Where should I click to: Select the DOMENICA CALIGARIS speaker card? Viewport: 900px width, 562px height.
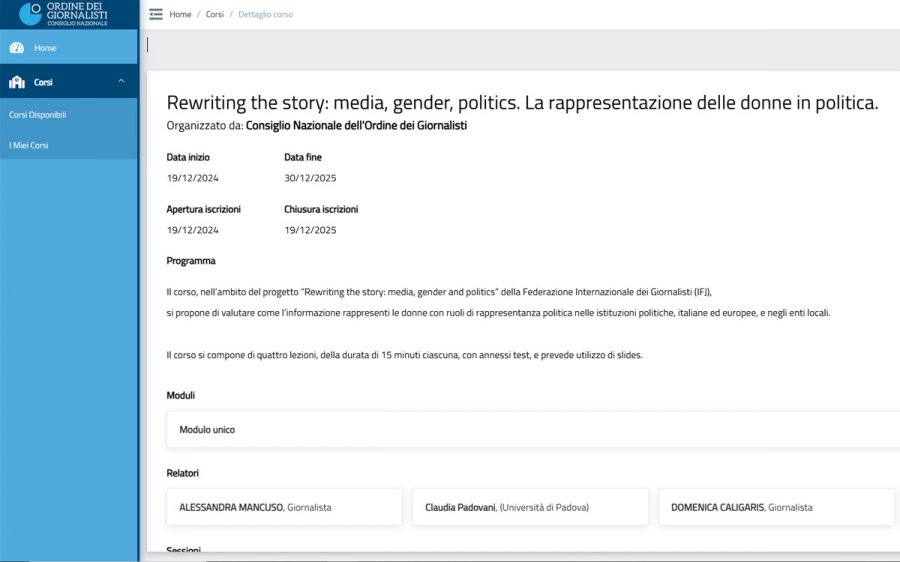click(x=776, y=507)
